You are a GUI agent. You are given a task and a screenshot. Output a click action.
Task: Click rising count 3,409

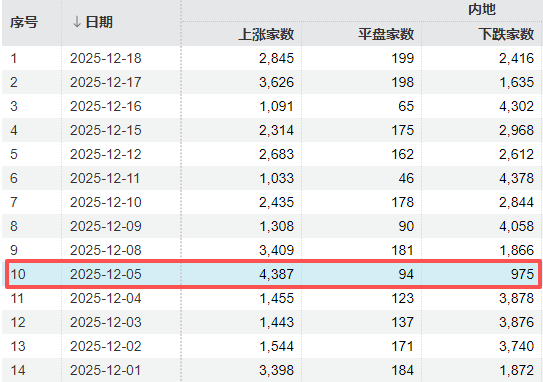pyautogui.click(x=276, y=250)
